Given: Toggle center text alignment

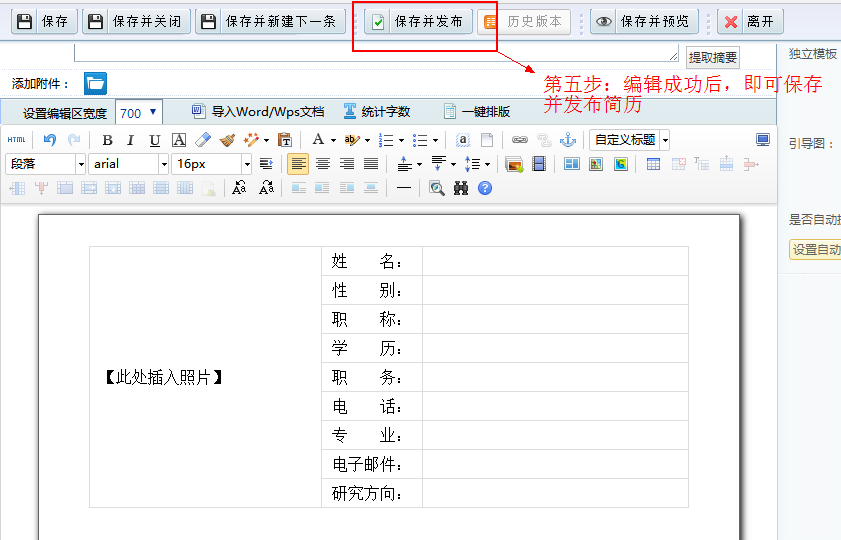Looking at the screenshot, I should click(322, 164).
